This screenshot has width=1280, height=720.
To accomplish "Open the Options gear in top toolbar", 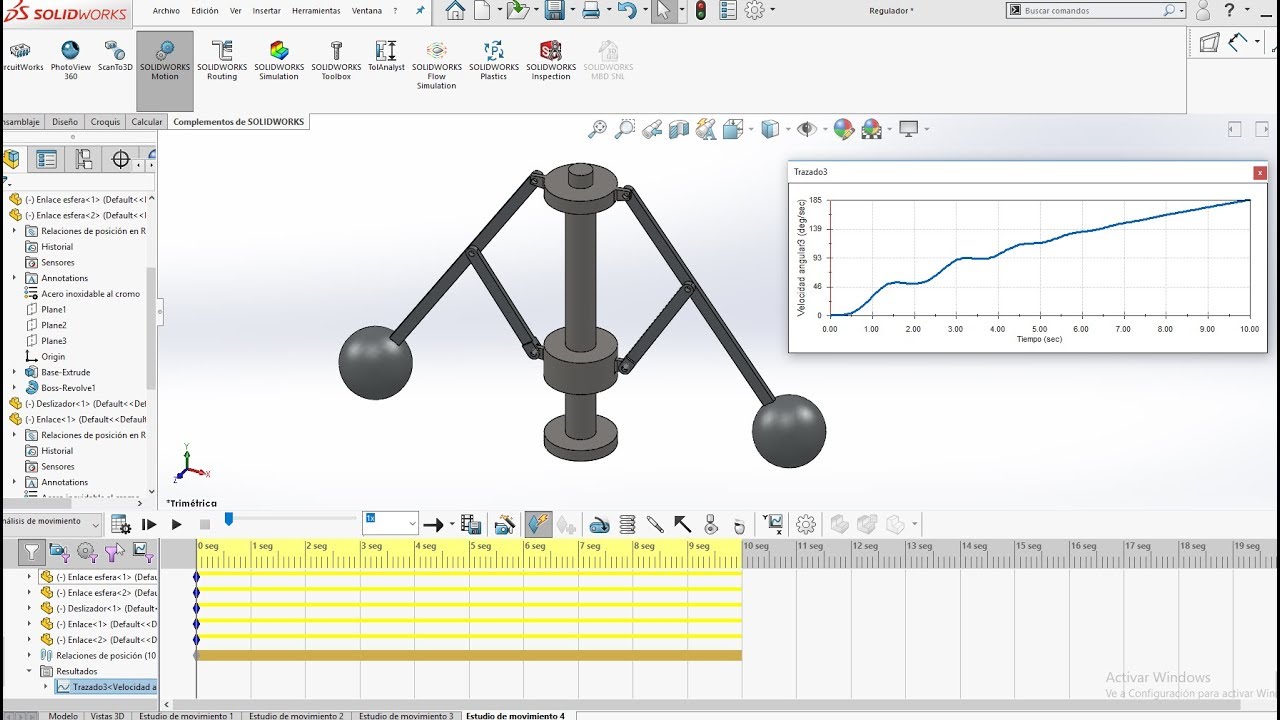I will (x=755, y=11).
